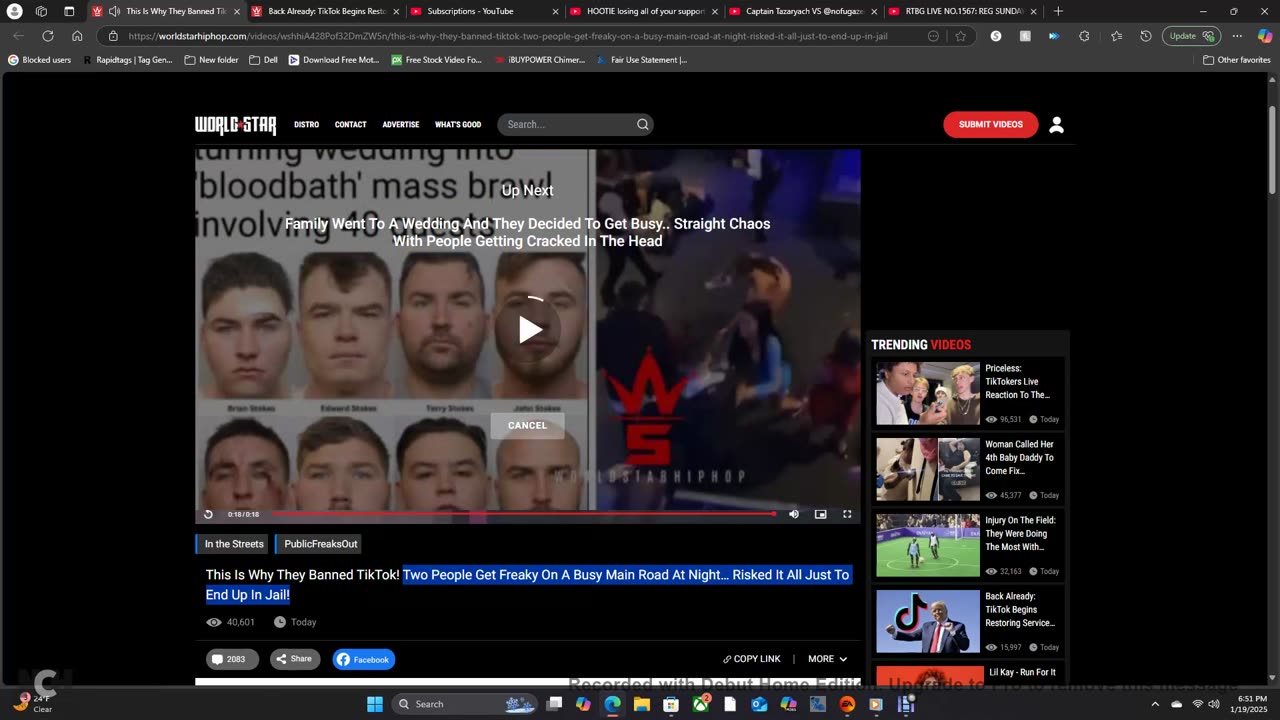Image resolution: width=1280 pixels, height=720 pixels.
Task: Add page to favorites with star icon
Action: click(x=961, y=36)
